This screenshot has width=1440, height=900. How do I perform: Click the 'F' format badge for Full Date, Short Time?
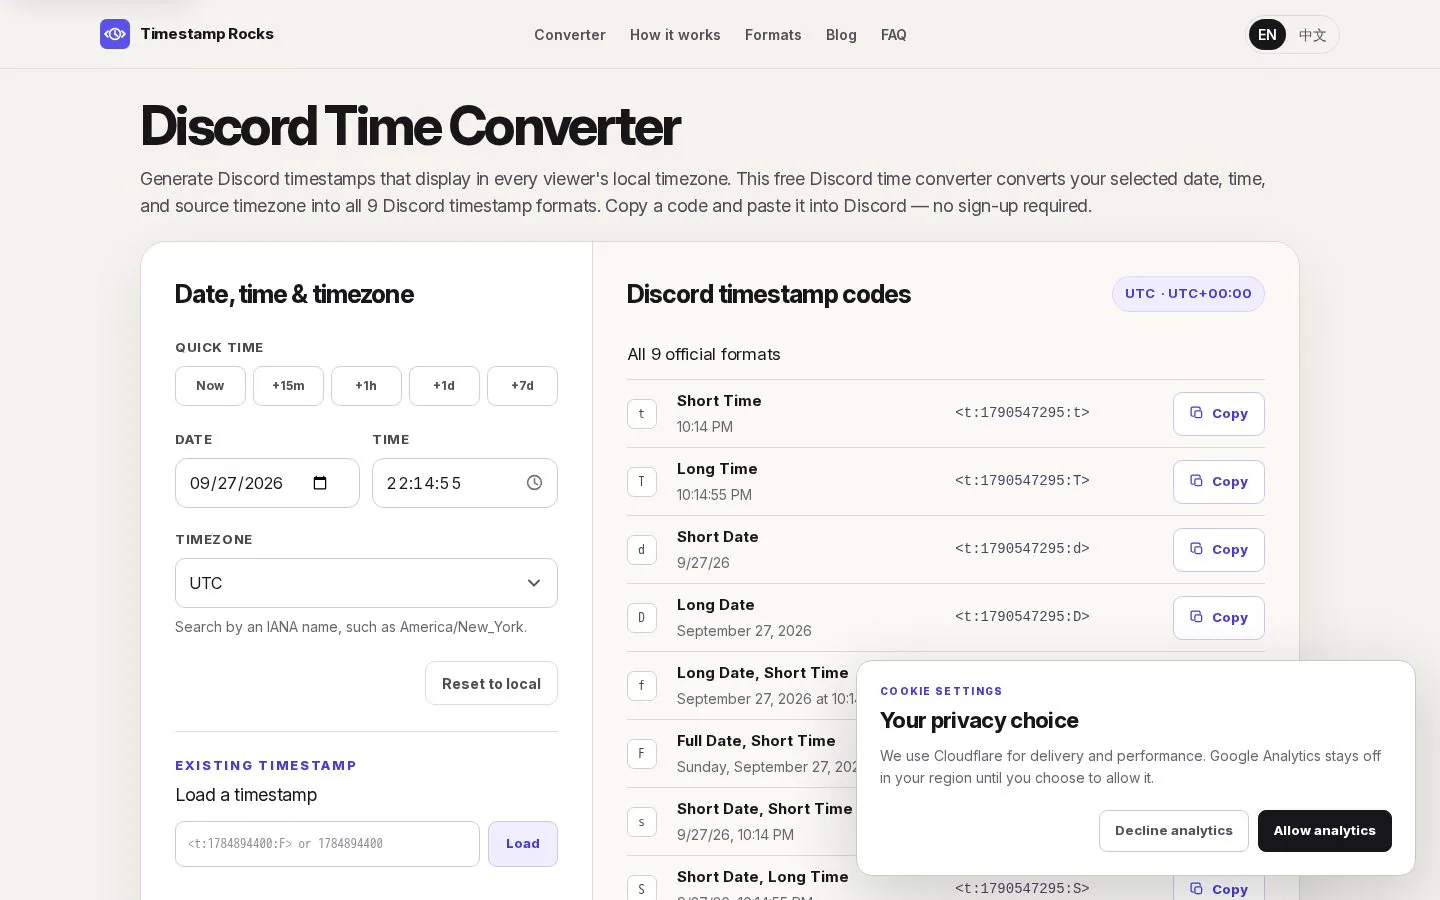point(642,754)
